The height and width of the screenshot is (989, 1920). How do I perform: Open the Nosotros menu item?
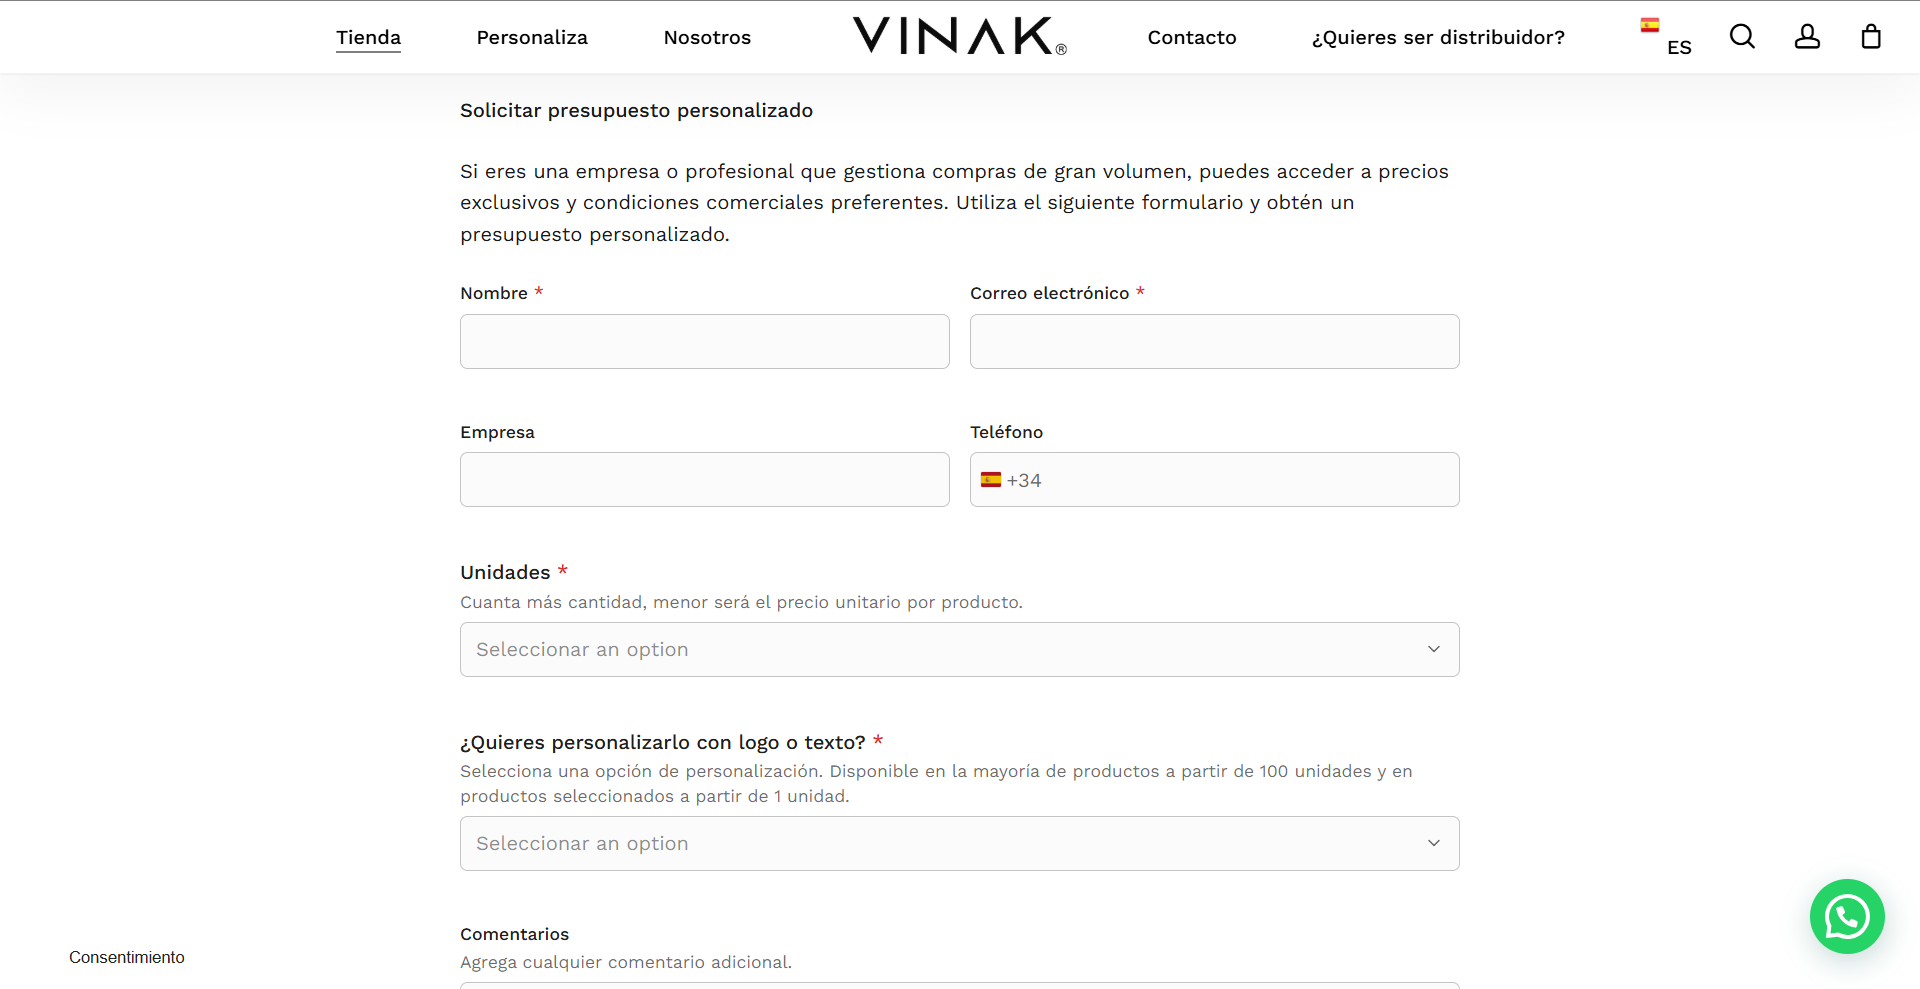click(x=707, y=37)
